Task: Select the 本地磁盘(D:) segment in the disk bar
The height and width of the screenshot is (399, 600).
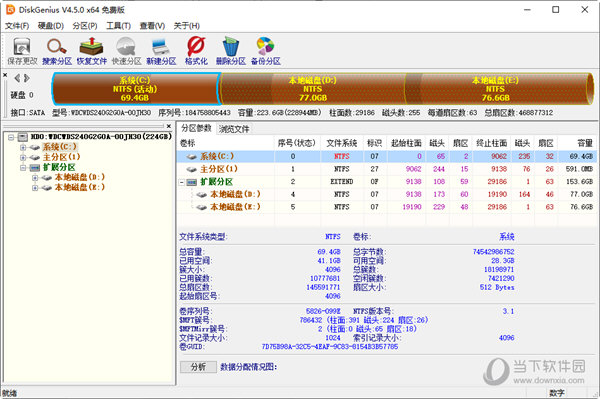Action: coord(313,89)
